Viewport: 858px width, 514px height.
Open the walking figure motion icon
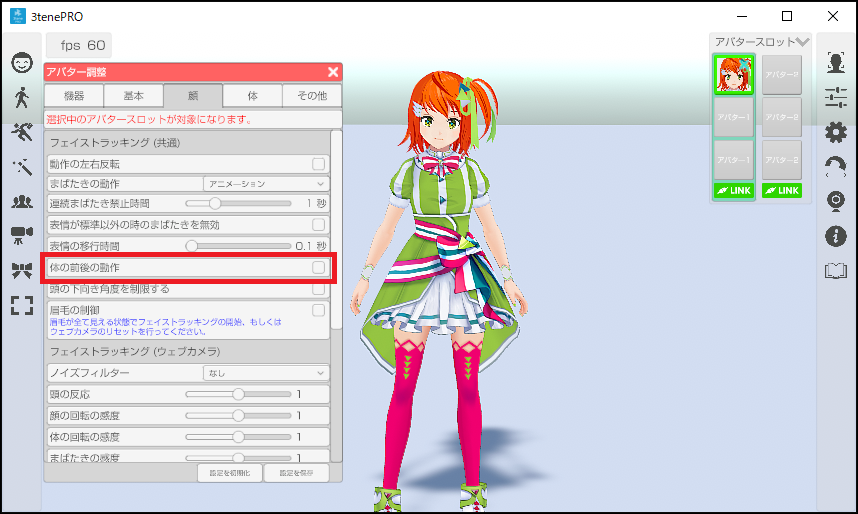coord(22,97)
